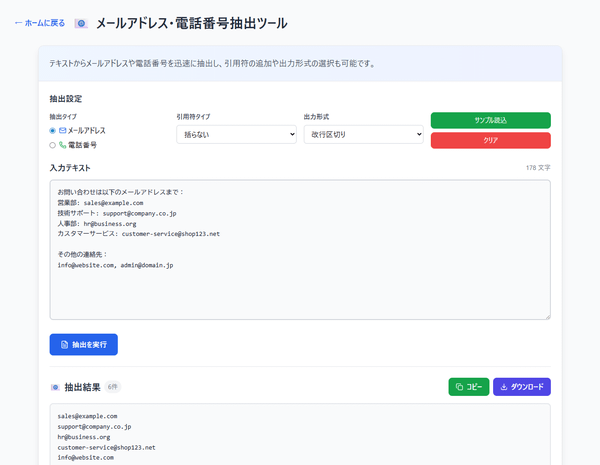Click the phone icon for 電話番号
Viewport: 600px width, 465px height.
click(x=62, y=145)
